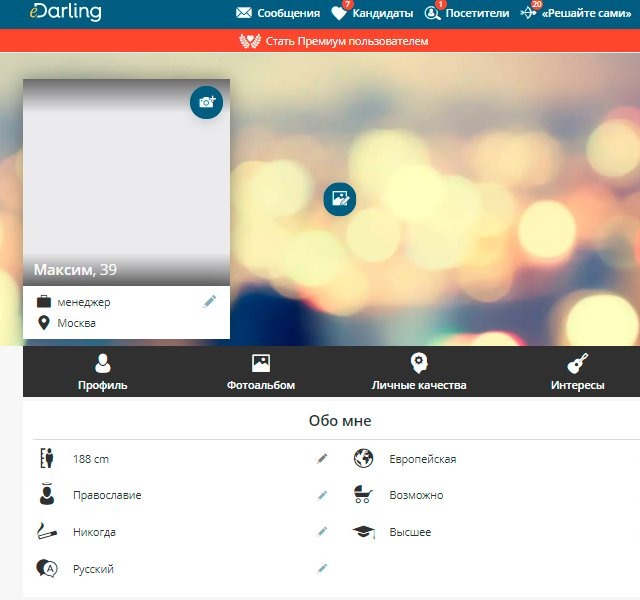Open Посетители visitors page
640x600 pixels.
point(467,14)
